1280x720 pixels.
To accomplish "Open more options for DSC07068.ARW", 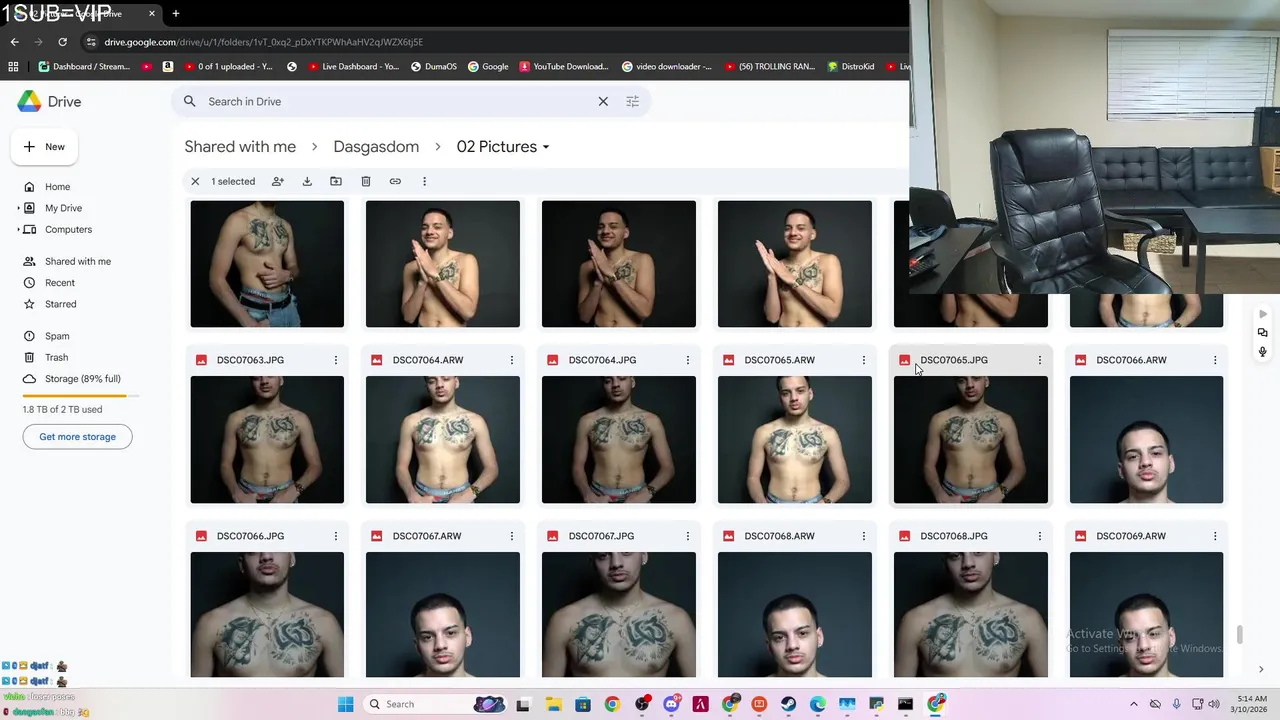I will click(x=864, y=536).
